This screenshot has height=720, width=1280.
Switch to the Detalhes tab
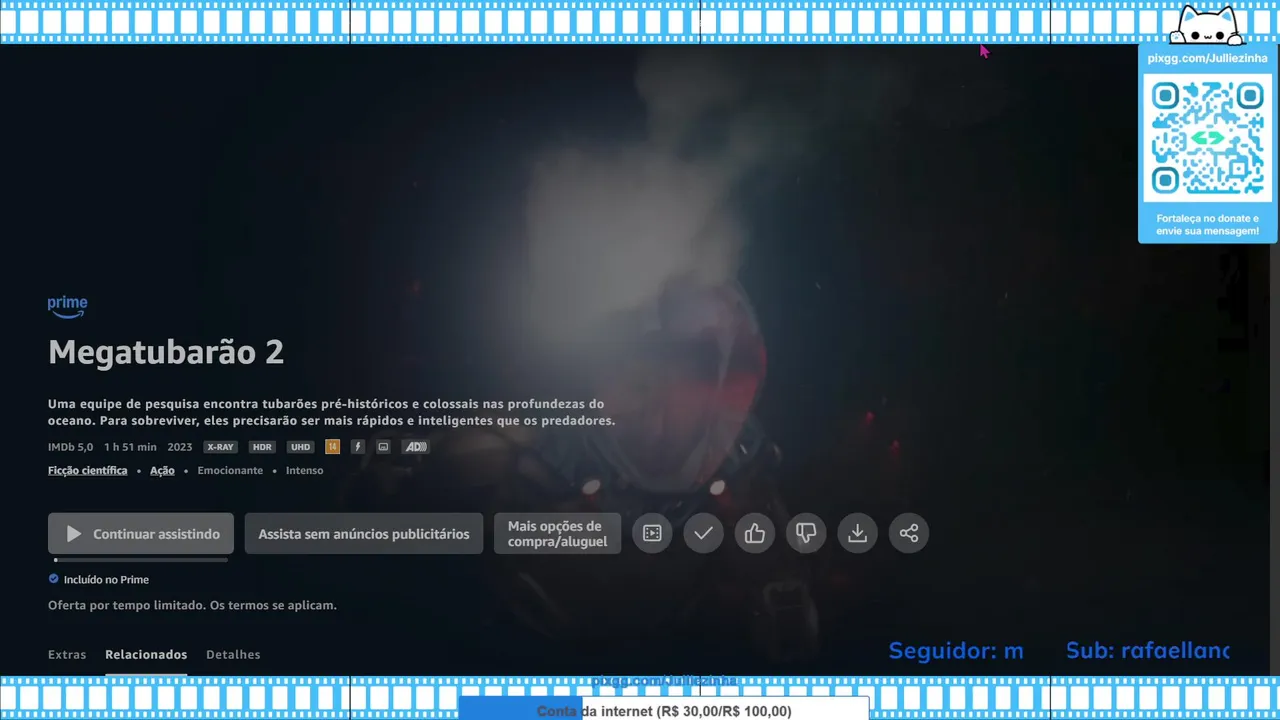pyautogui.click(x=233, y=655)
